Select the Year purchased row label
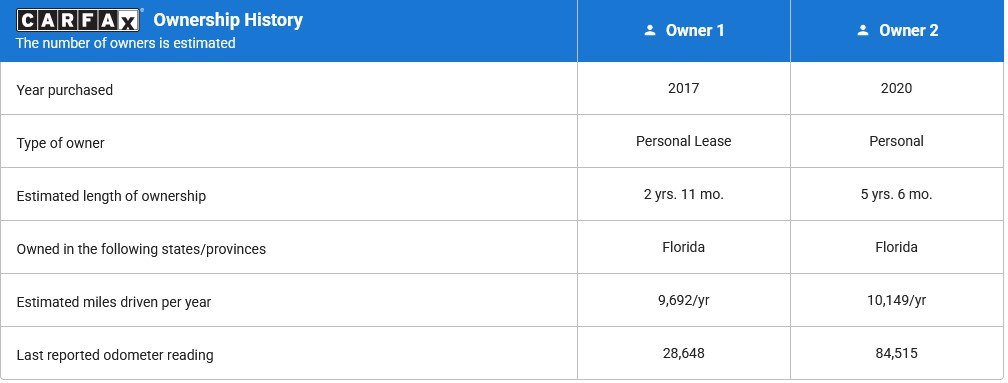 click(x=64, y=90)
